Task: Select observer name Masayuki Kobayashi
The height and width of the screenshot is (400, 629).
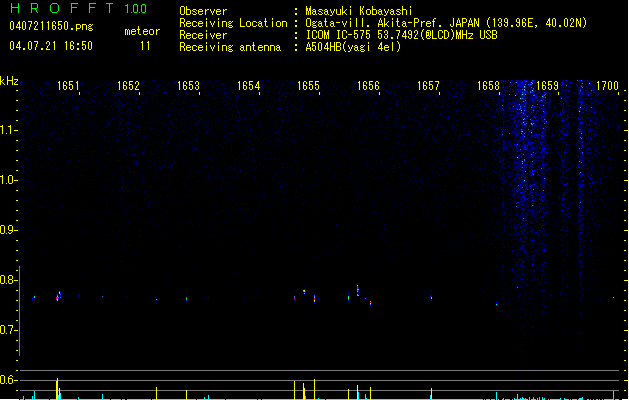Action: pyautogui.click(x=359, y=11)
